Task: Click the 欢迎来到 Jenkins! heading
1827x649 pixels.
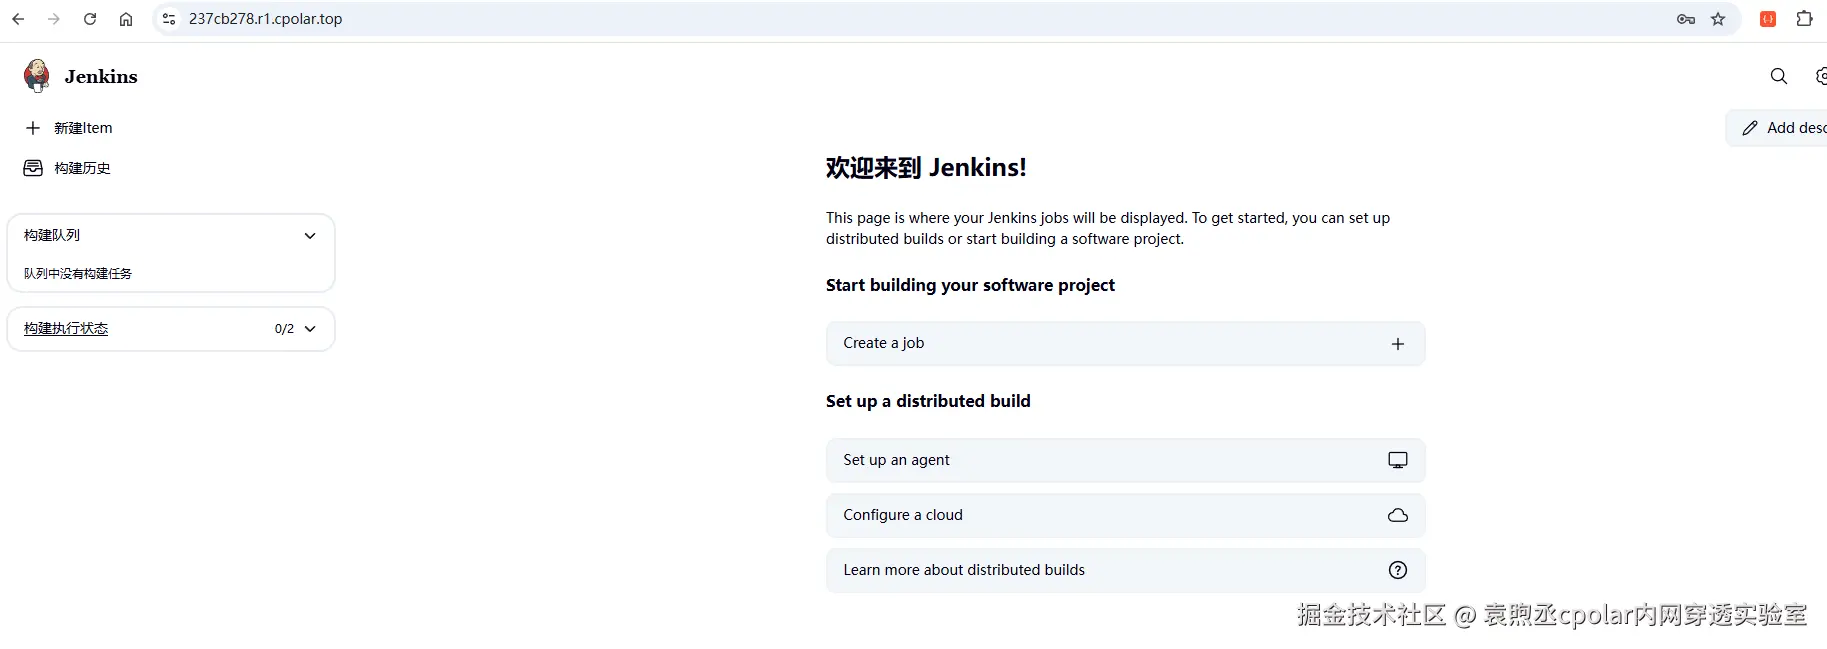Action: pyautogui.click(x=926, y=168)
